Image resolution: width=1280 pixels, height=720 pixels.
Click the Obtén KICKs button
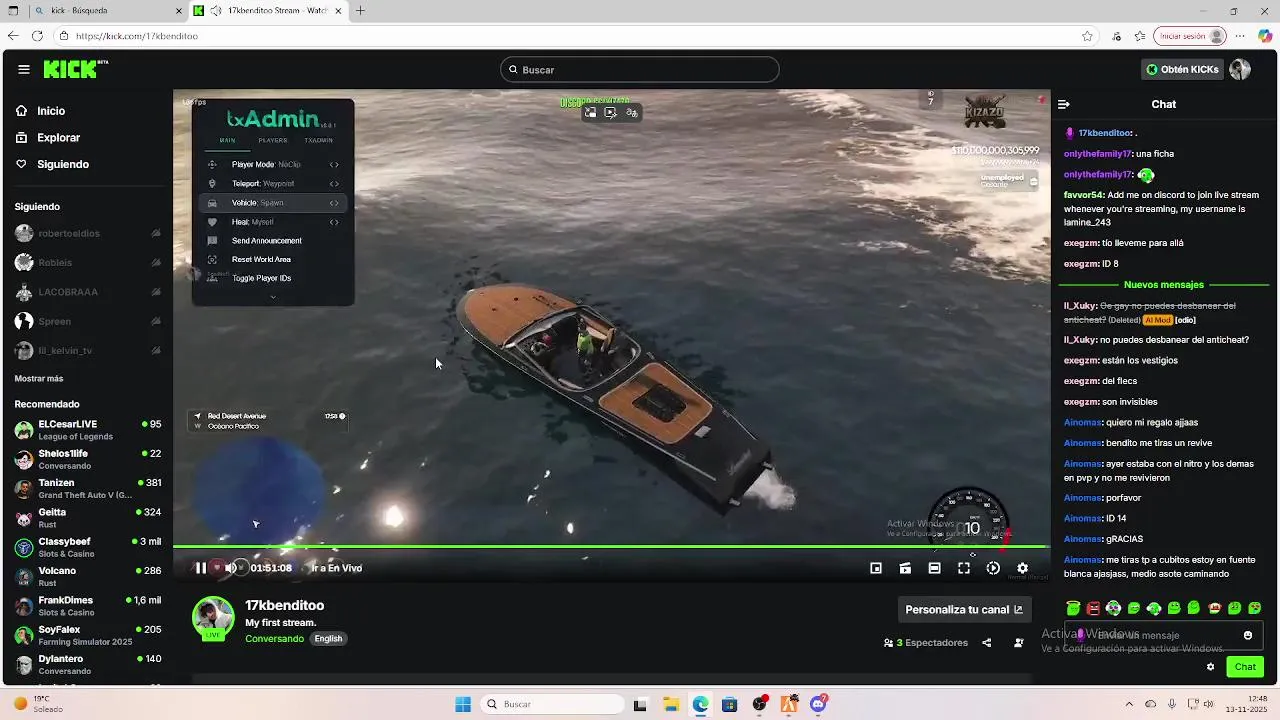point(1183,69)
